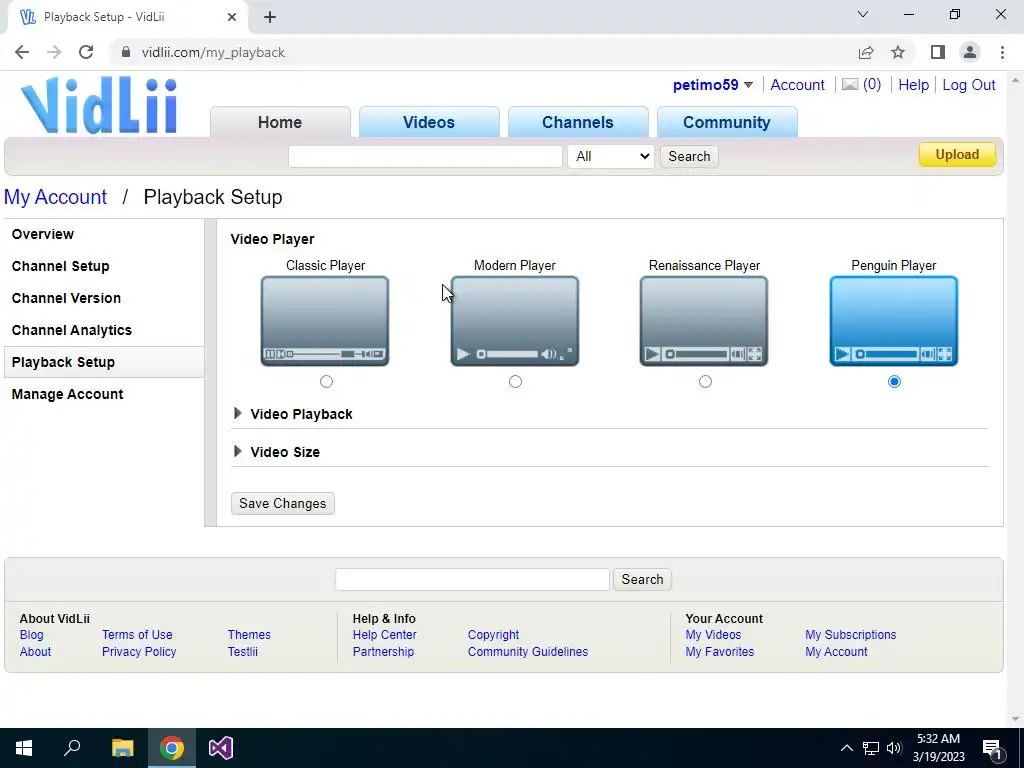Open the All search category dropdown
Image resolution: width=1024 pixels, height=768 pixels.
tap(611, 156)
